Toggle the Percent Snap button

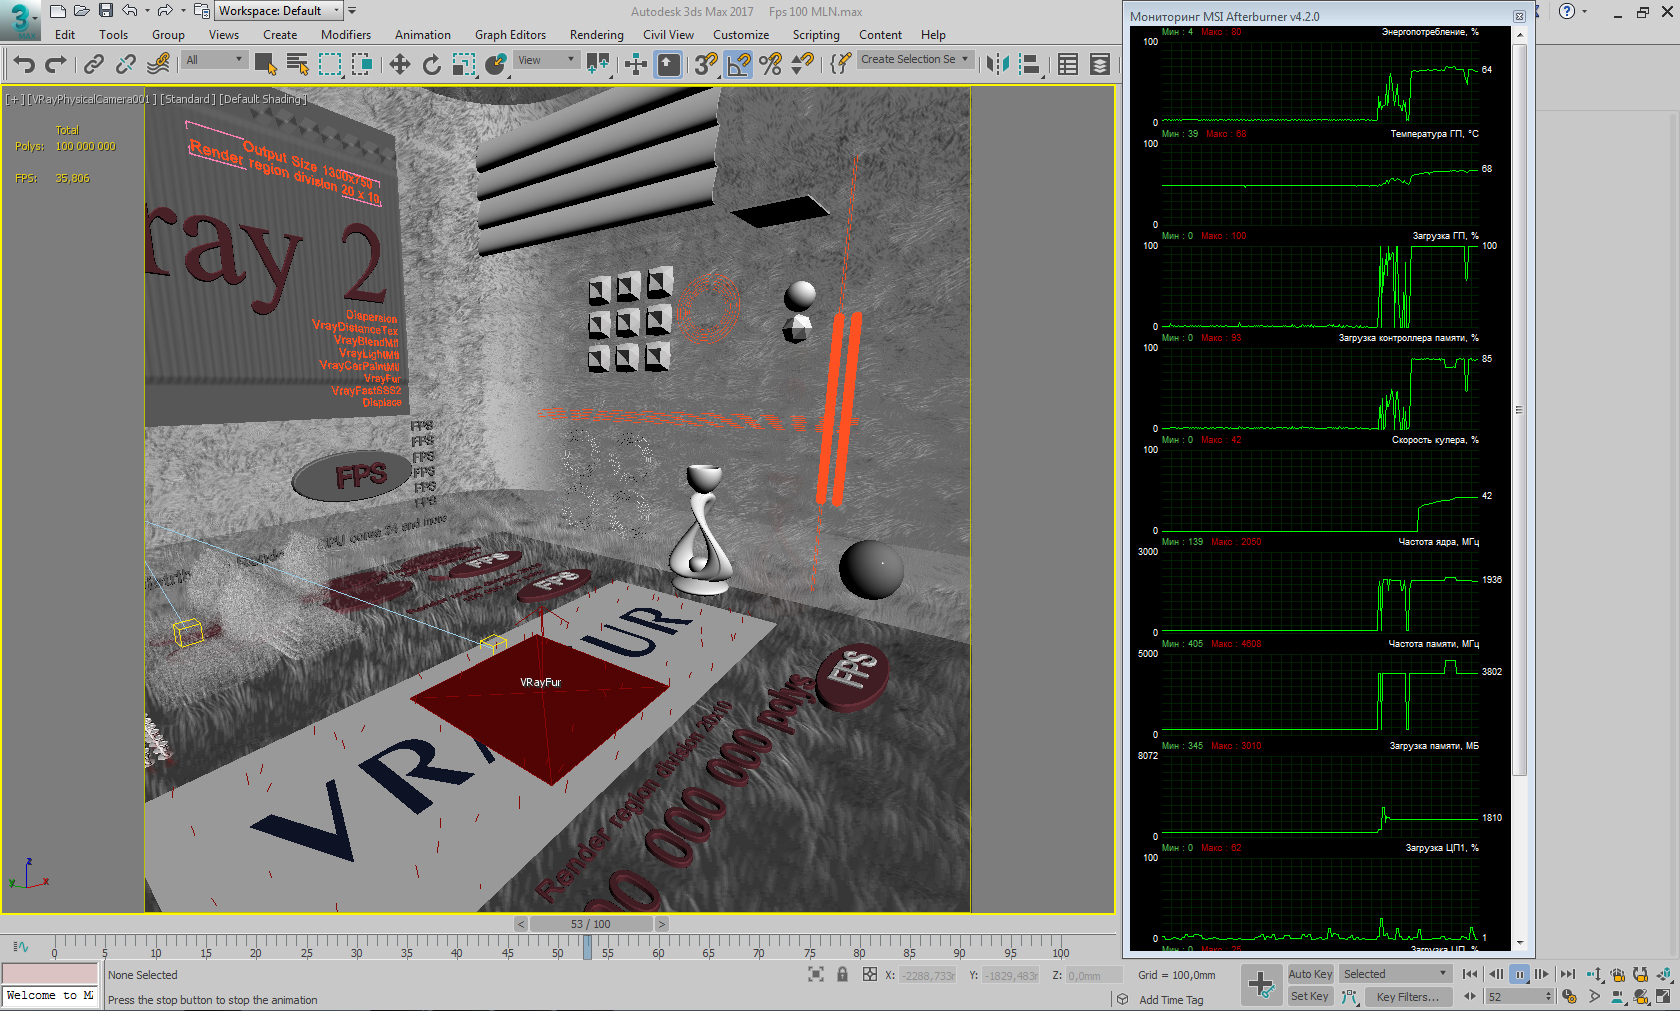(x=770, y=65)
